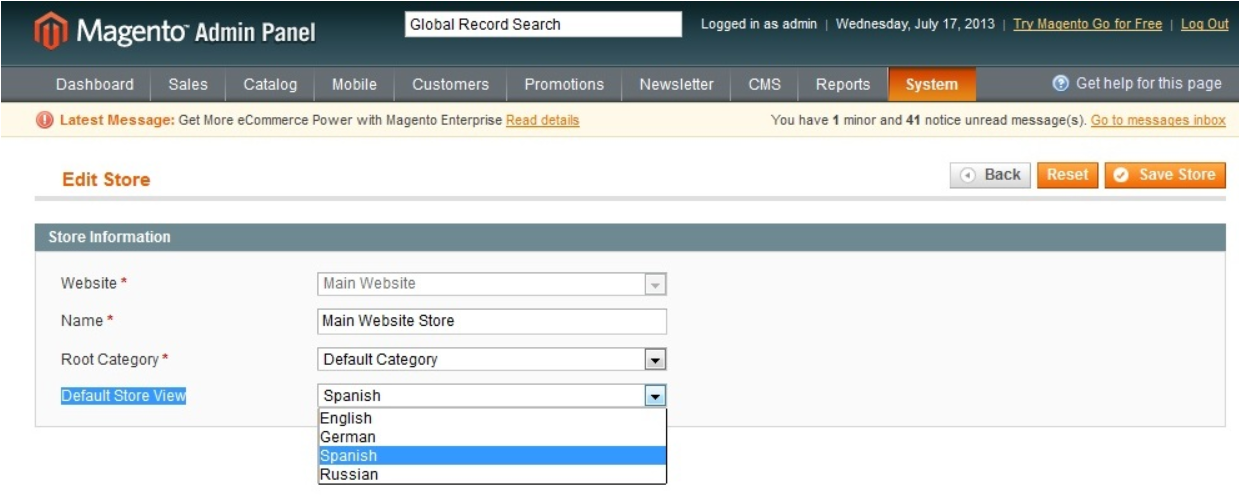Open the Reports menu
Screen dimensions: 1239x499
(843, 85)
